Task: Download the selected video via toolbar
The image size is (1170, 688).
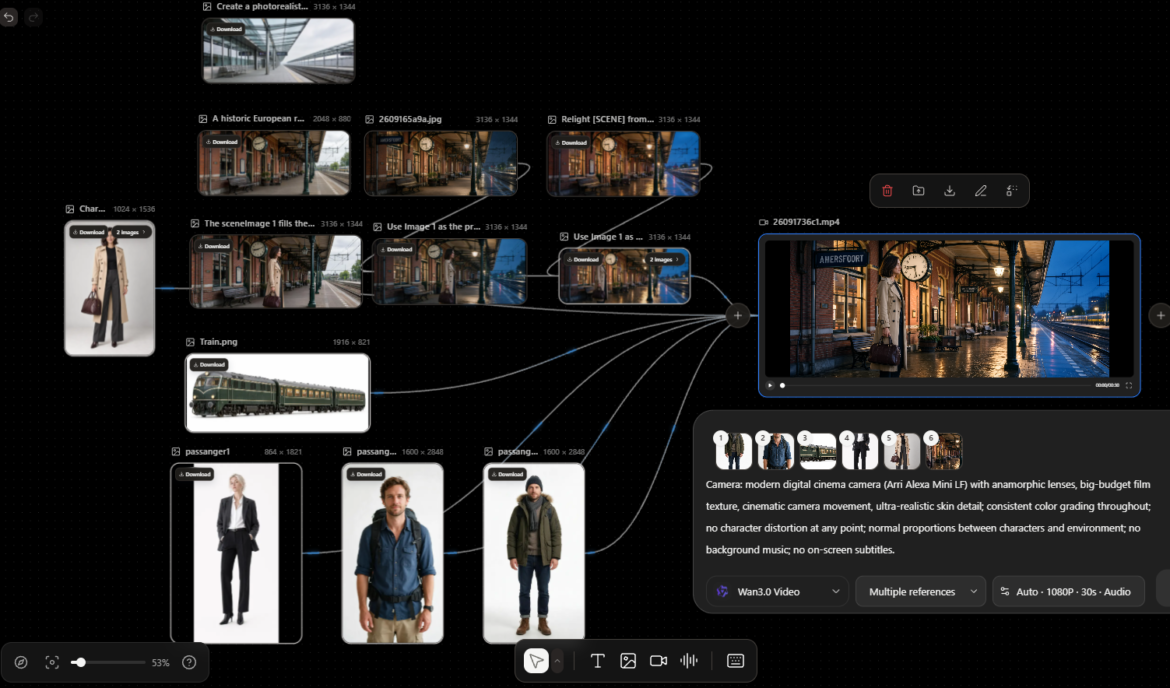Action: point(949,191)
